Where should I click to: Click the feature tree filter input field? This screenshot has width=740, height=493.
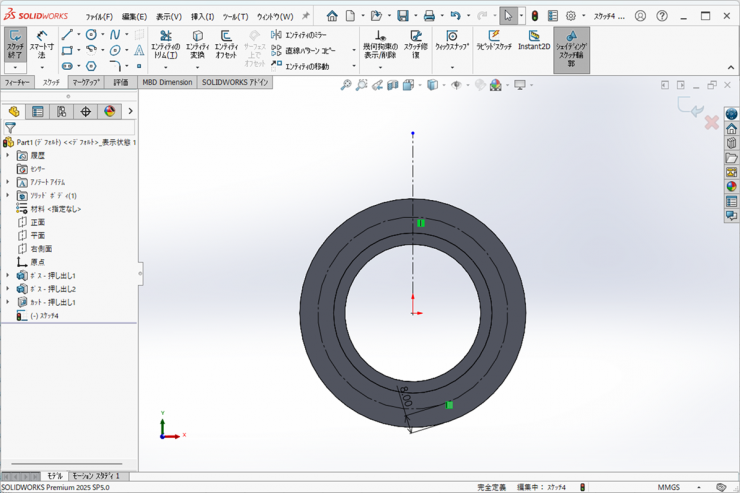75,128
